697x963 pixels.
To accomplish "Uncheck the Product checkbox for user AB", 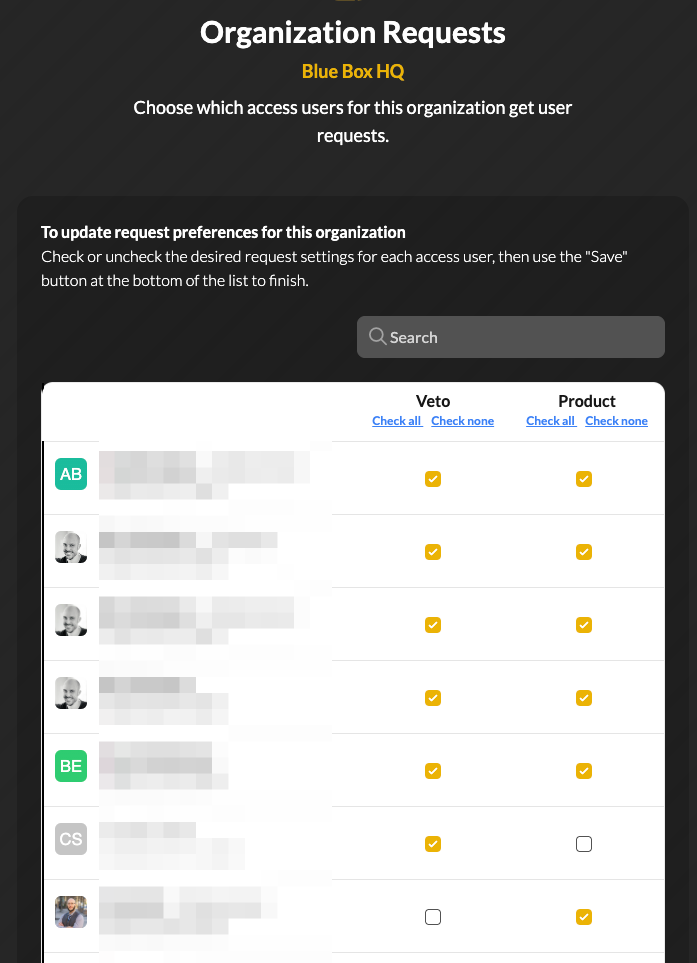I will click(584, 479).
